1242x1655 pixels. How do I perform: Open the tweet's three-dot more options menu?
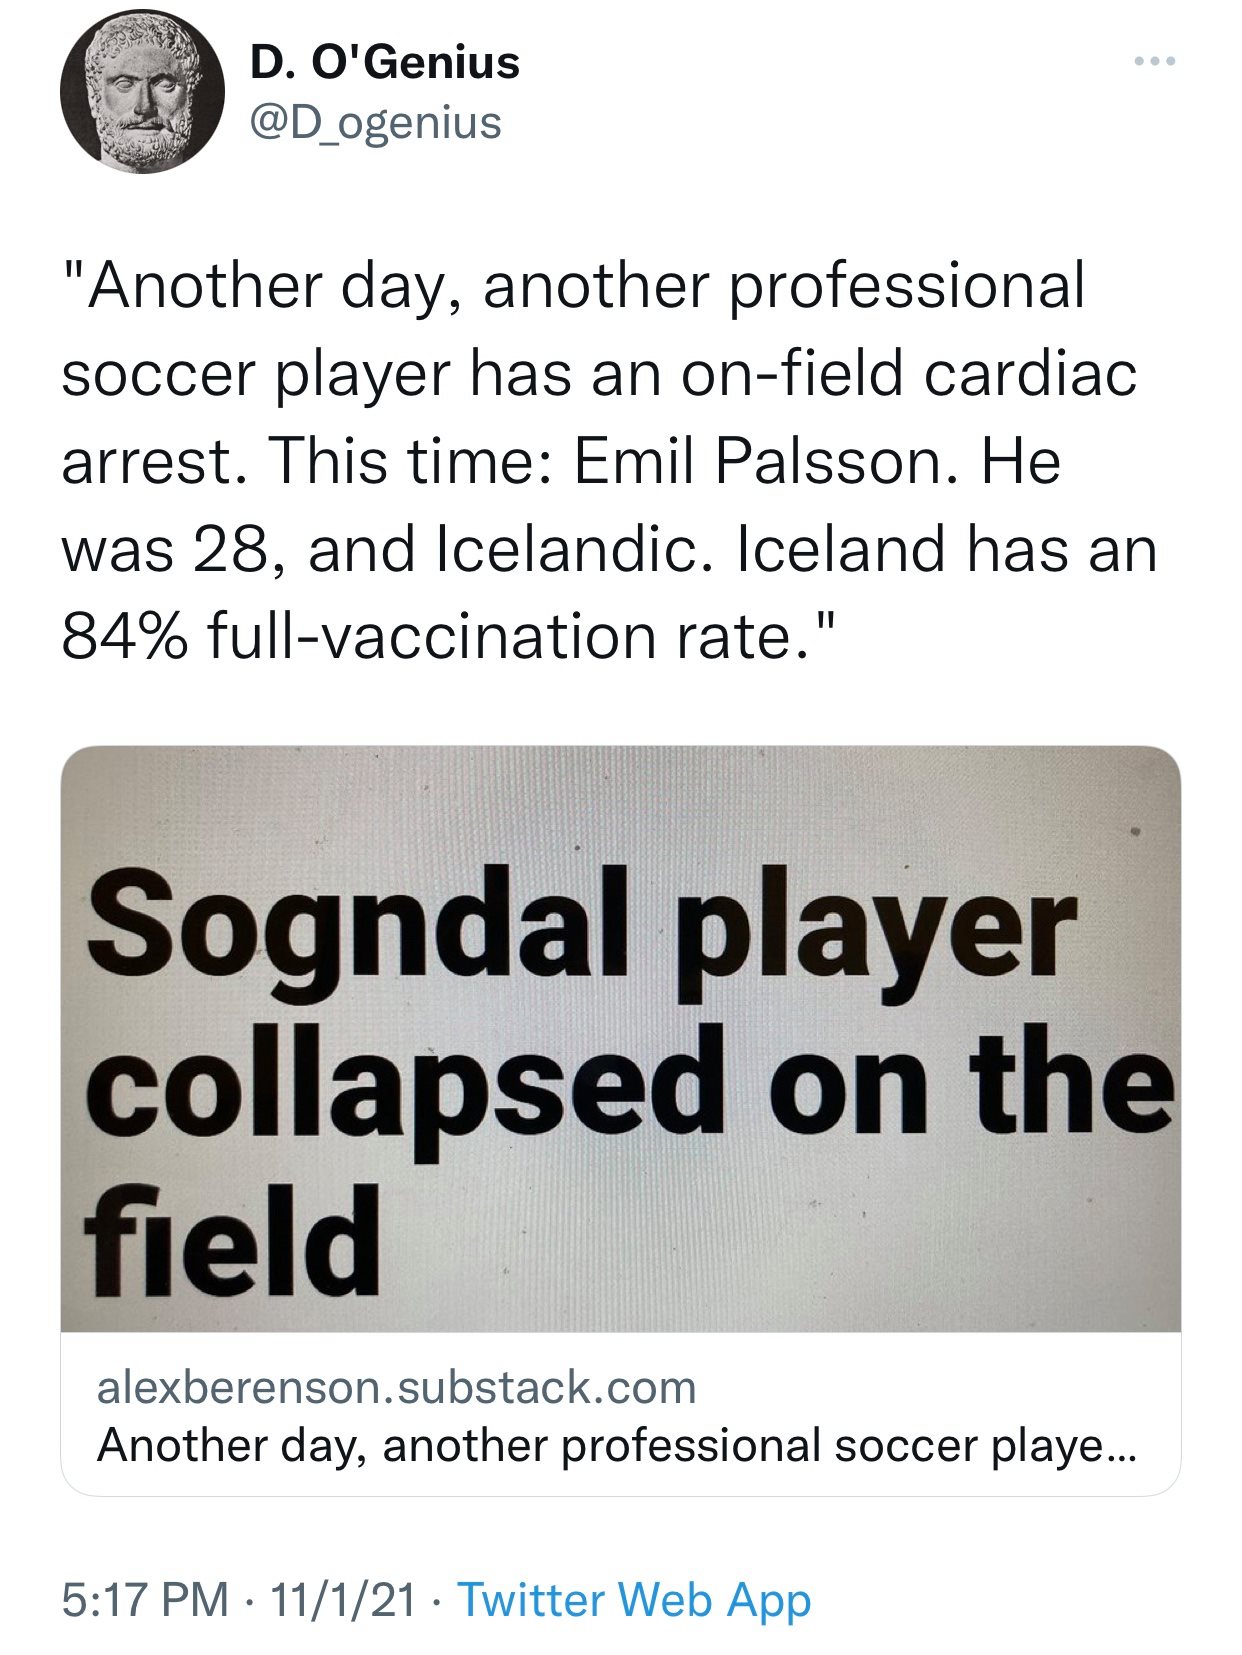pos(1155,62)
